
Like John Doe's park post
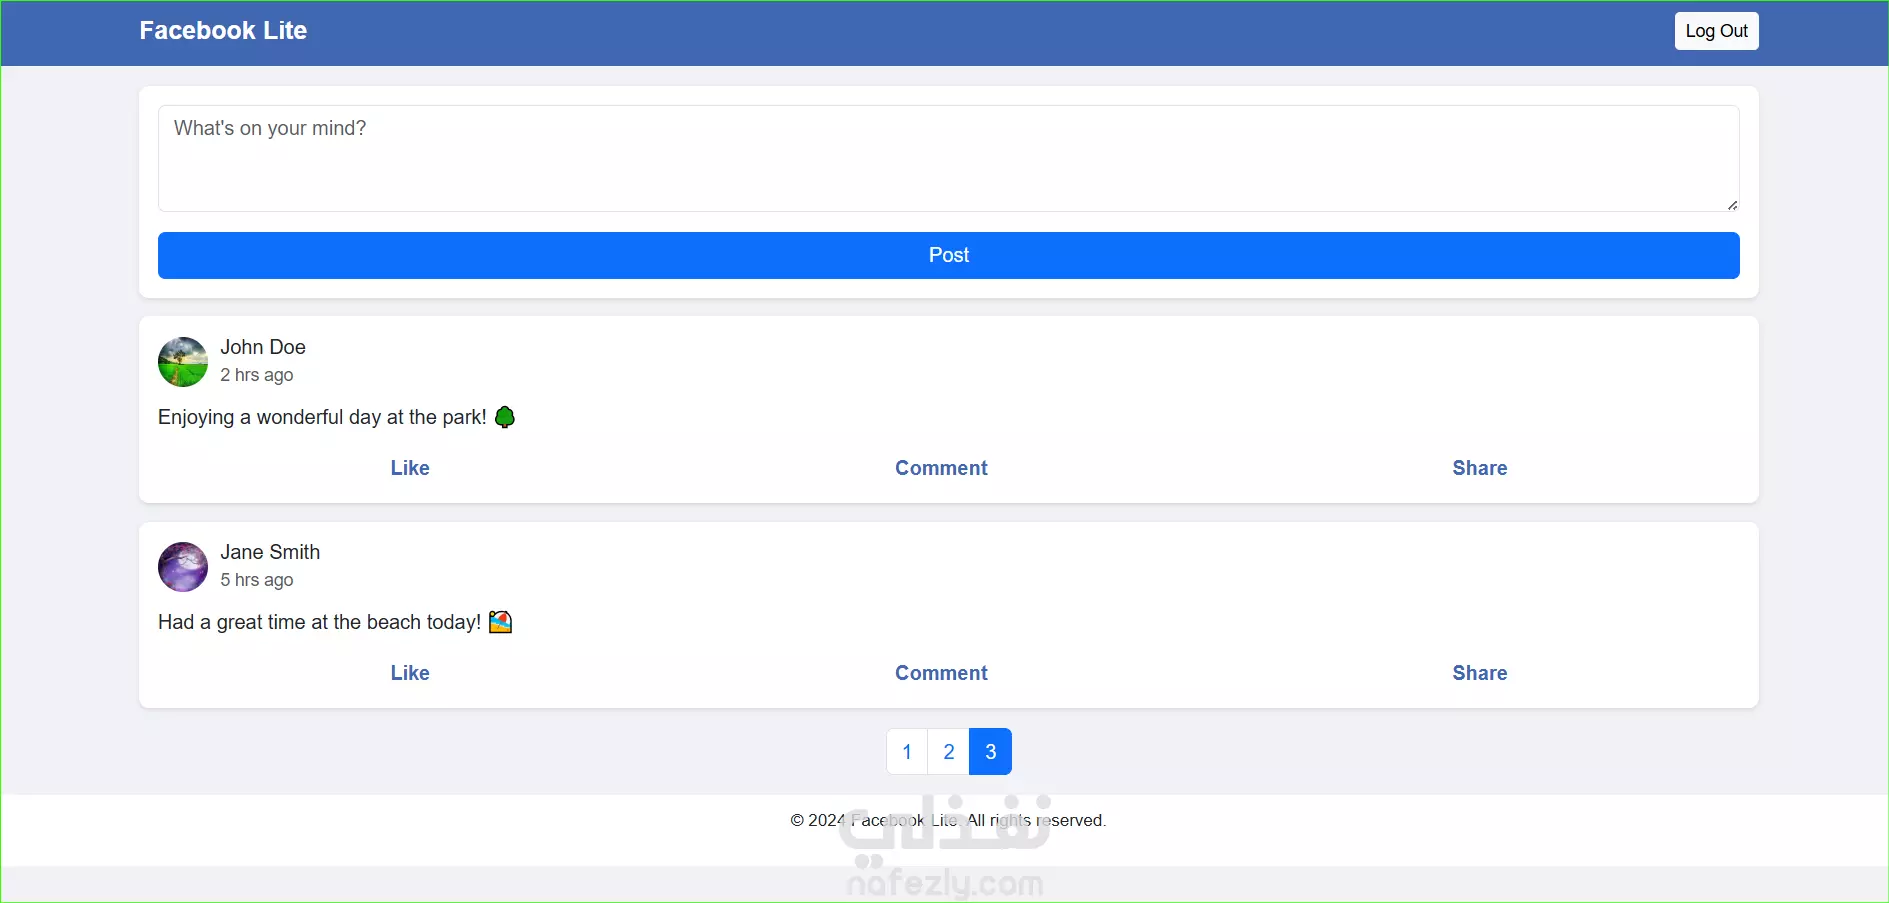coord(410,468)
